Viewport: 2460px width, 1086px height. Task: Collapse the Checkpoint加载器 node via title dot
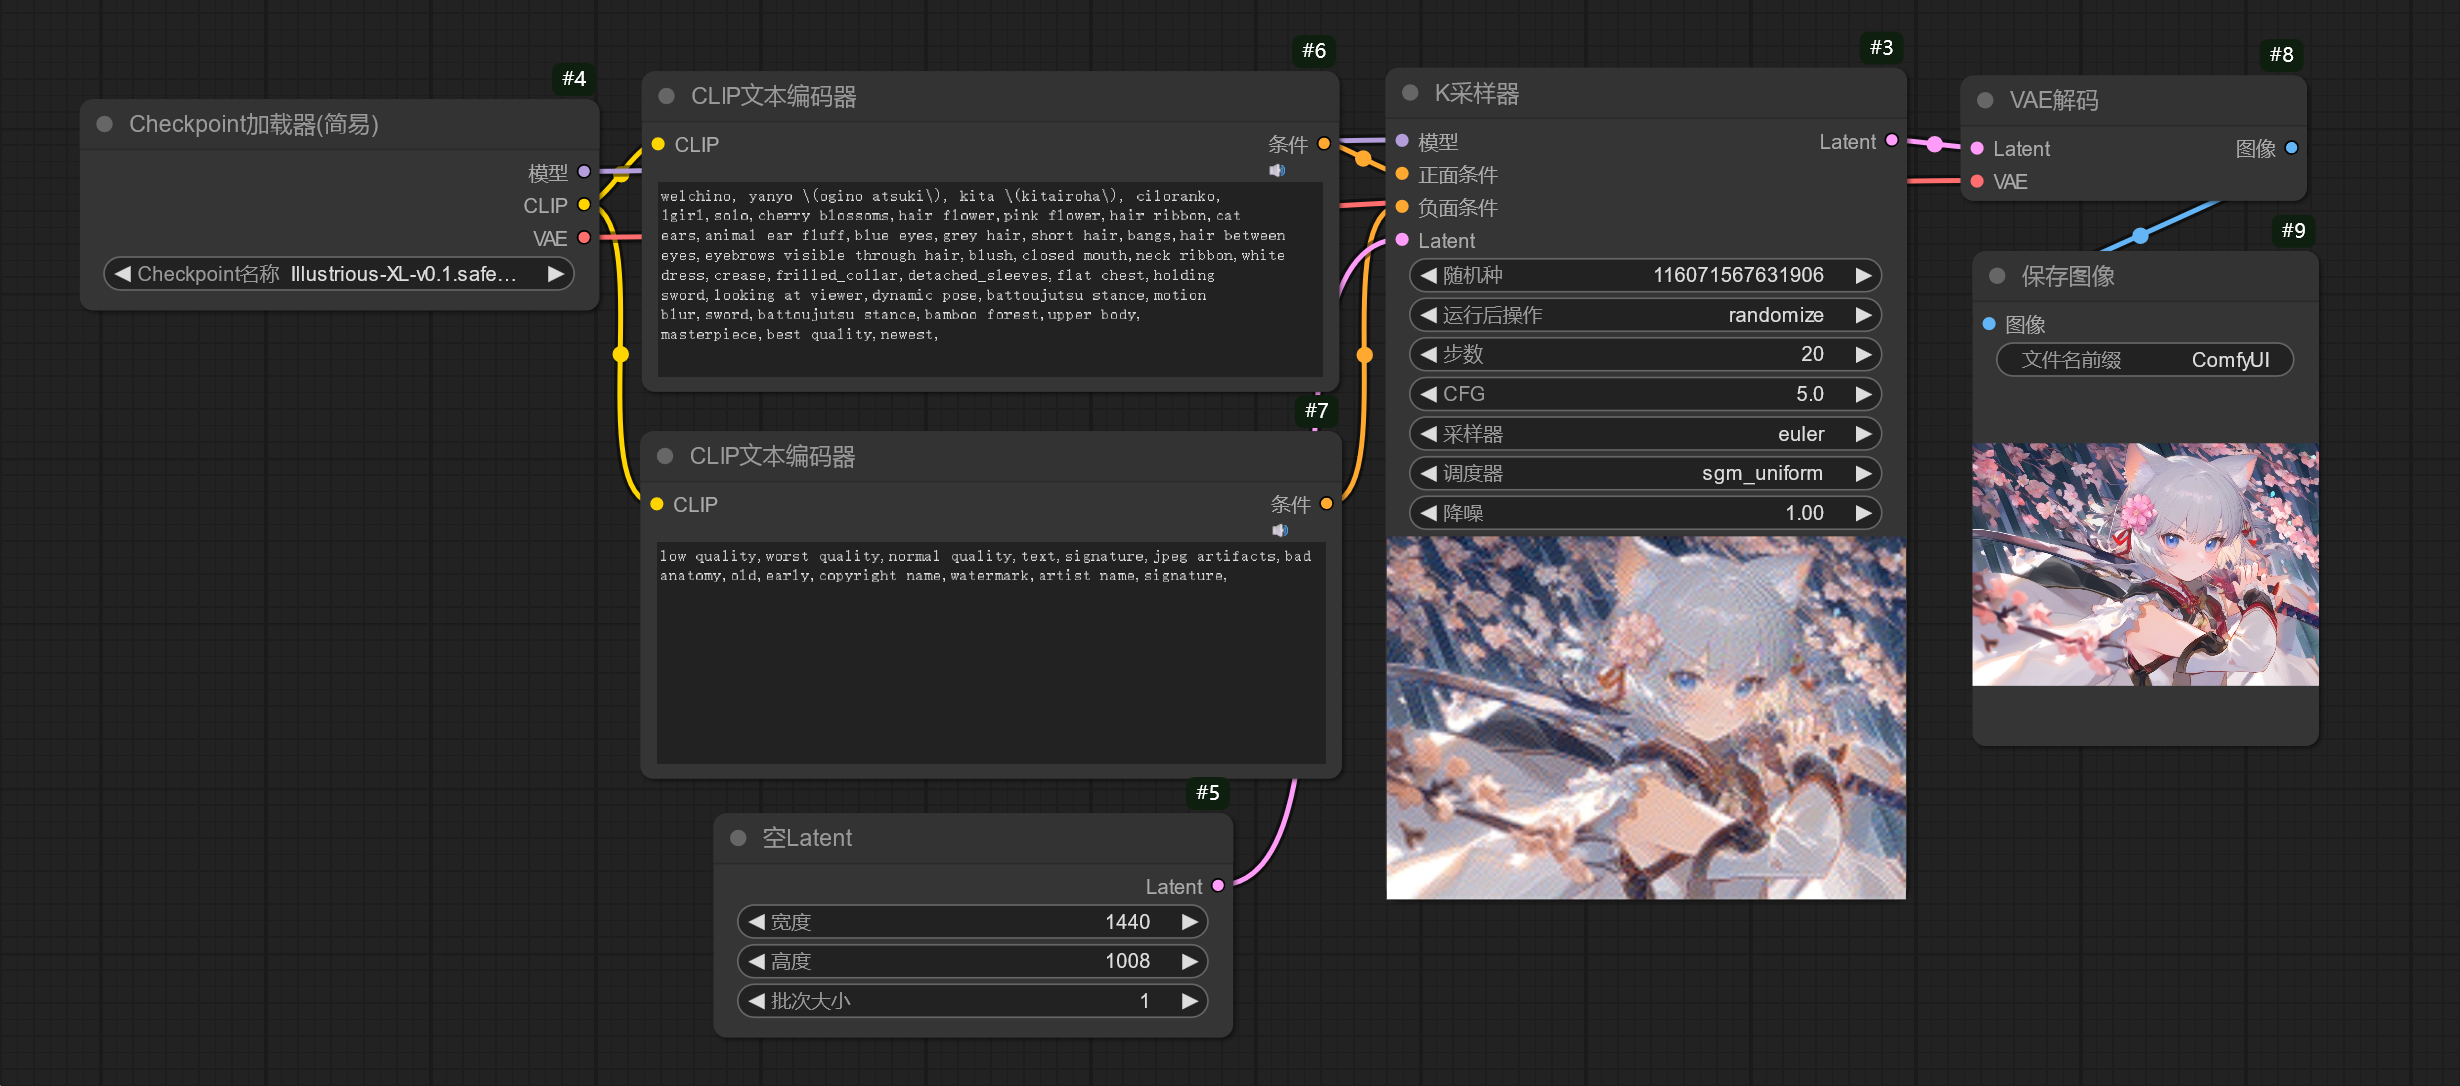[x=104, y=124]
